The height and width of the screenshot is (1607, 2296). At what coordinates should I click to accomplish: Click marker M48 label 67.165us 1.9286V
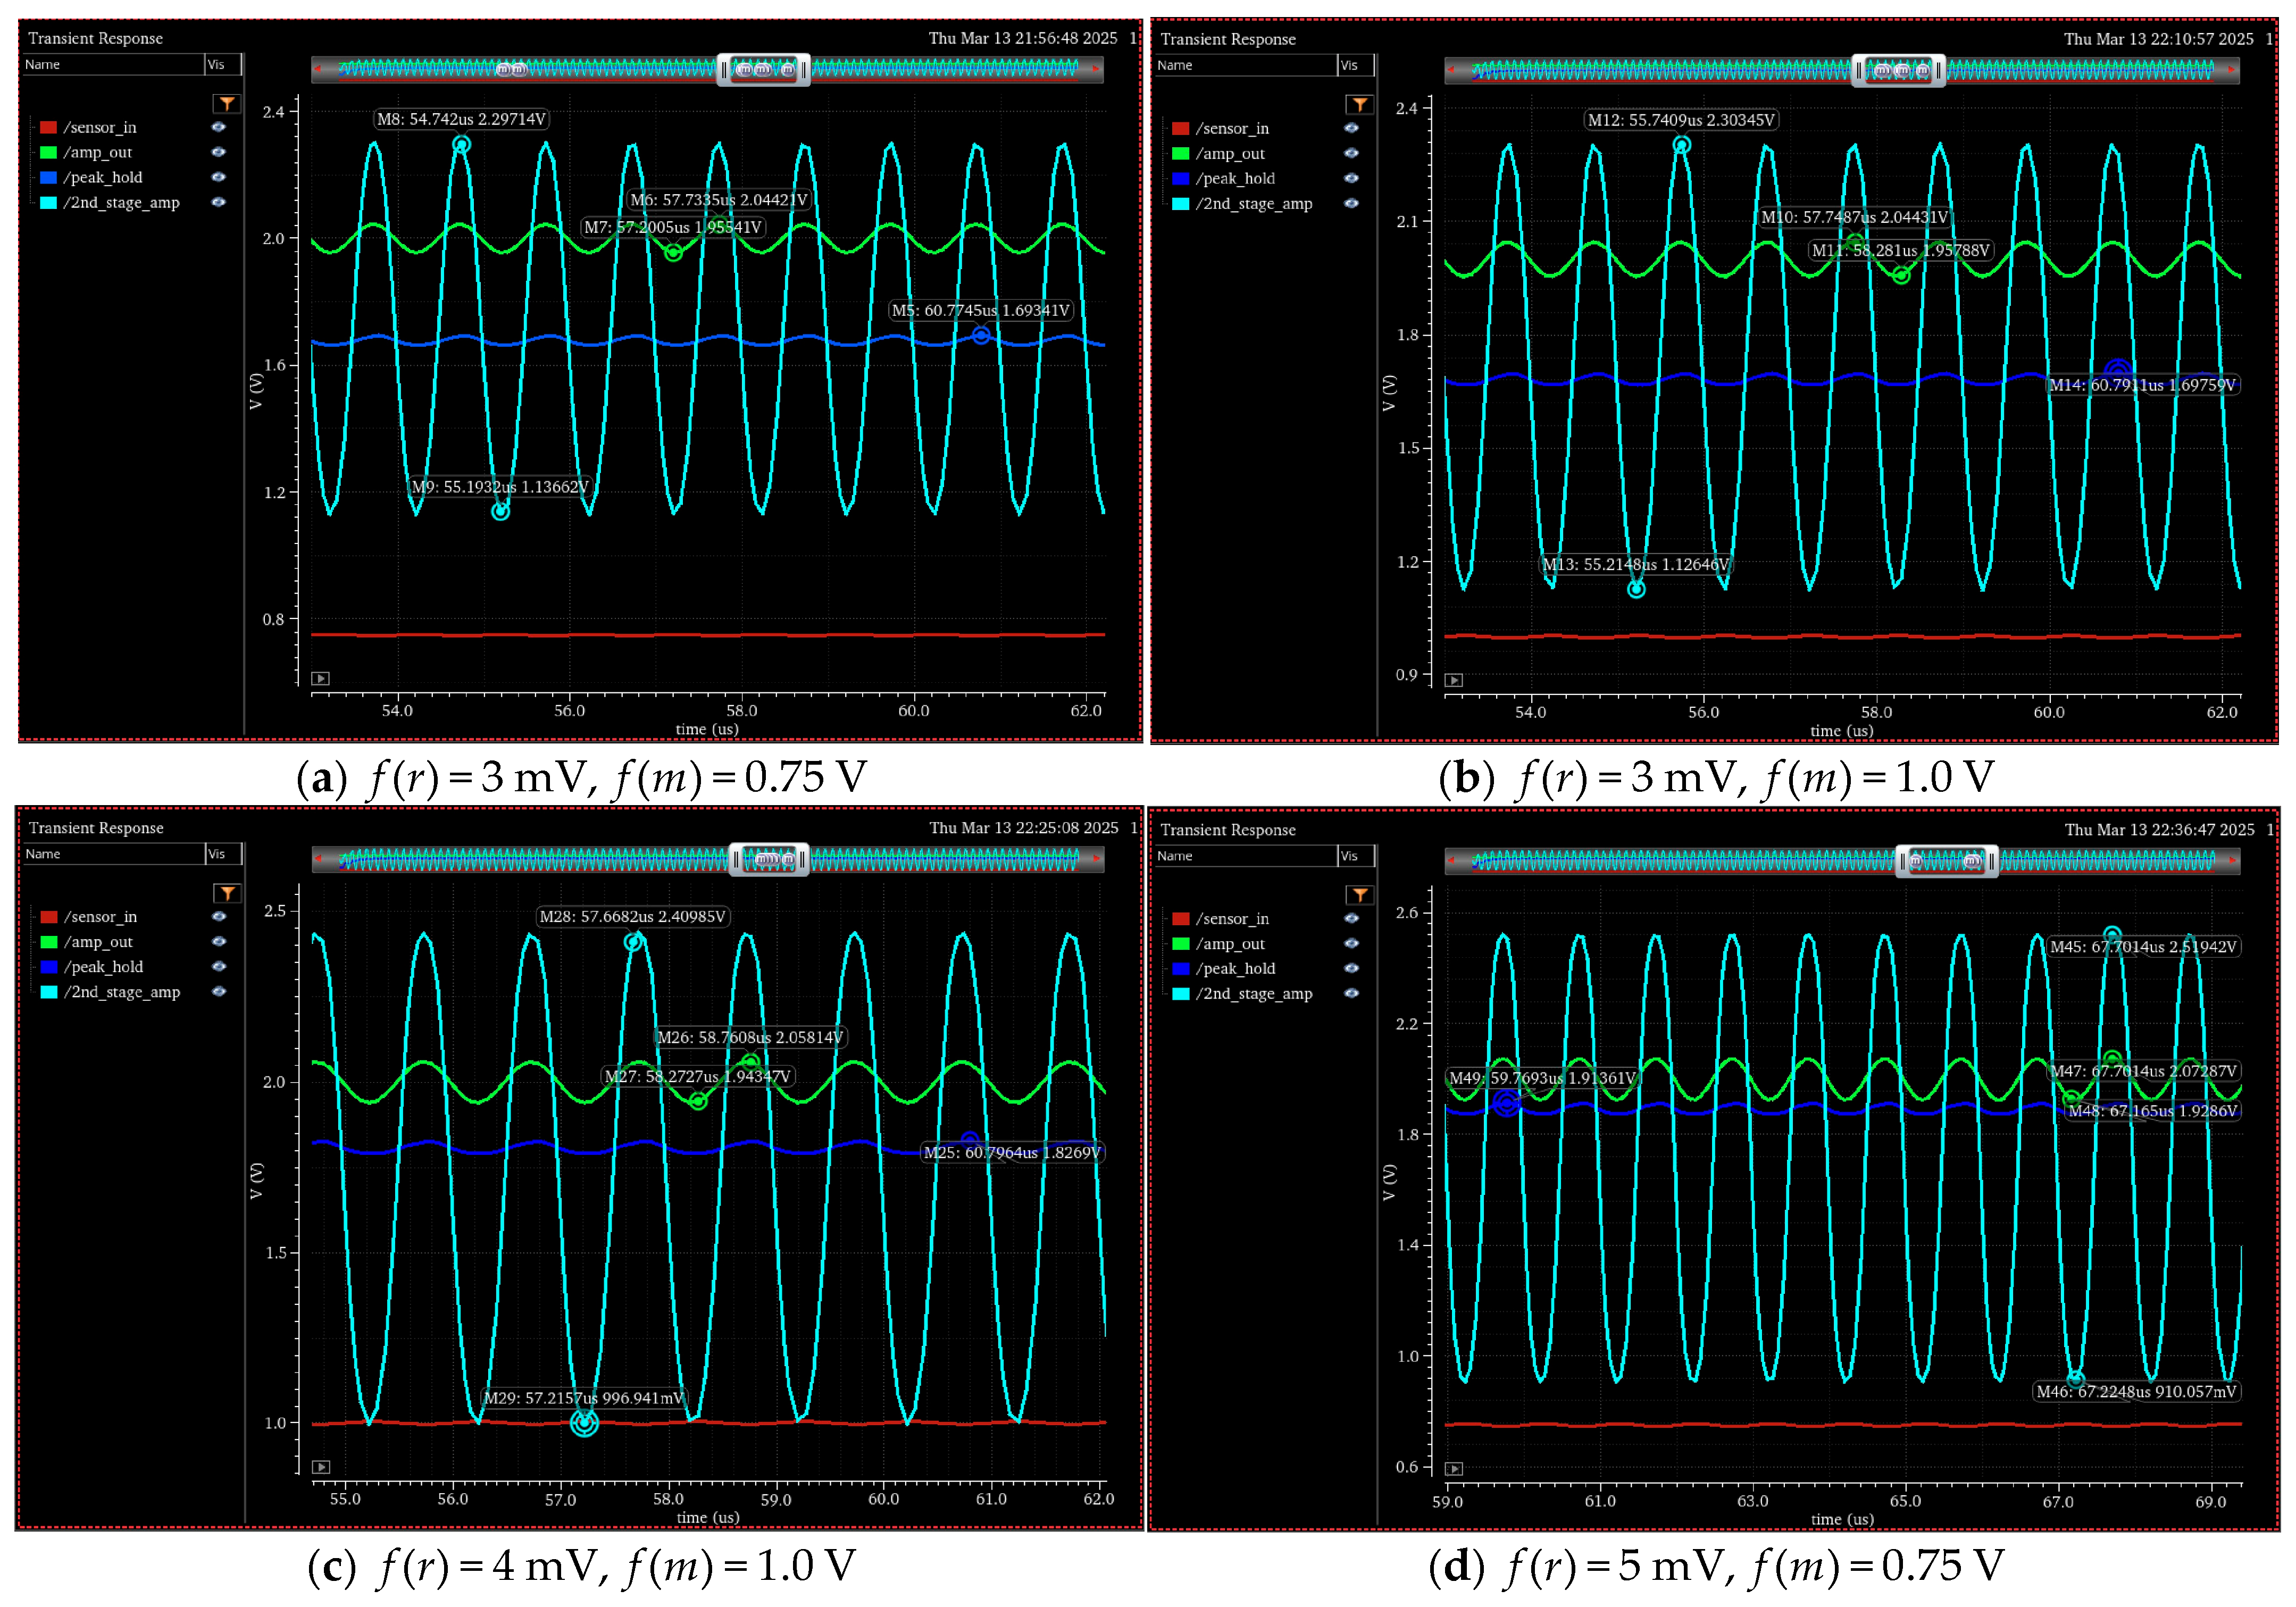2152,1111
